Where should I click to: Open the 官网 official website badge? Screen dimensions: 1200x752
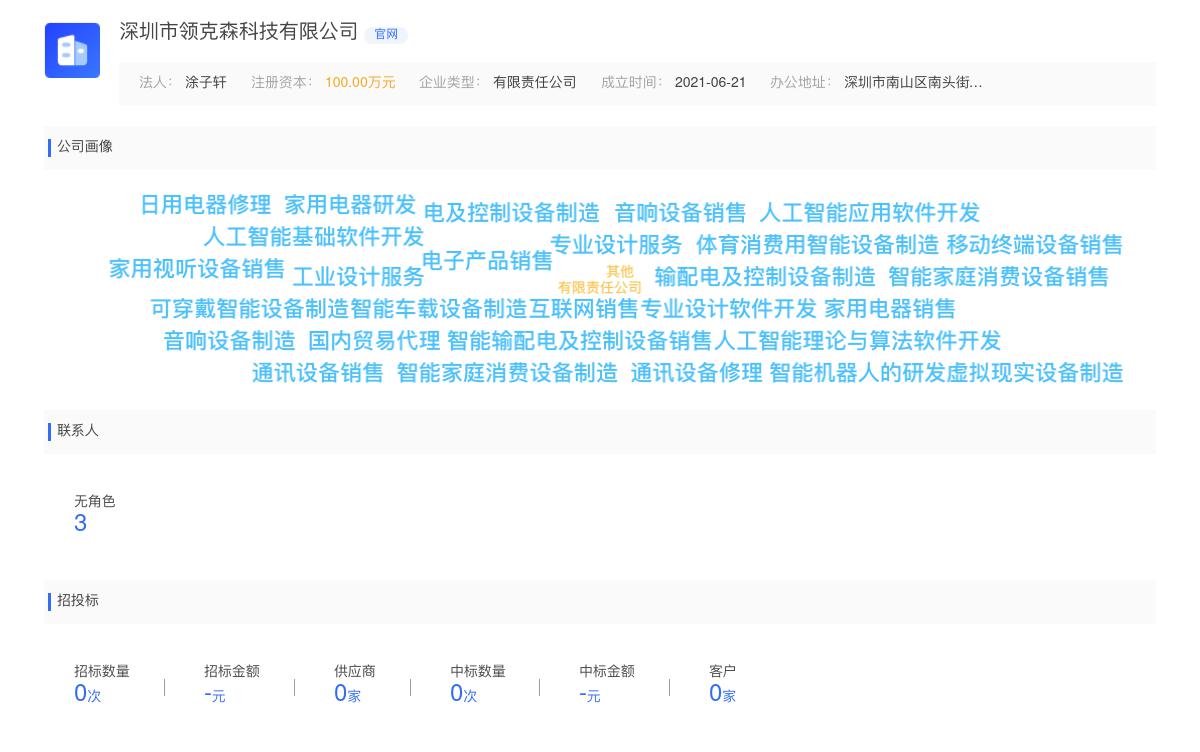click(386, 34)
